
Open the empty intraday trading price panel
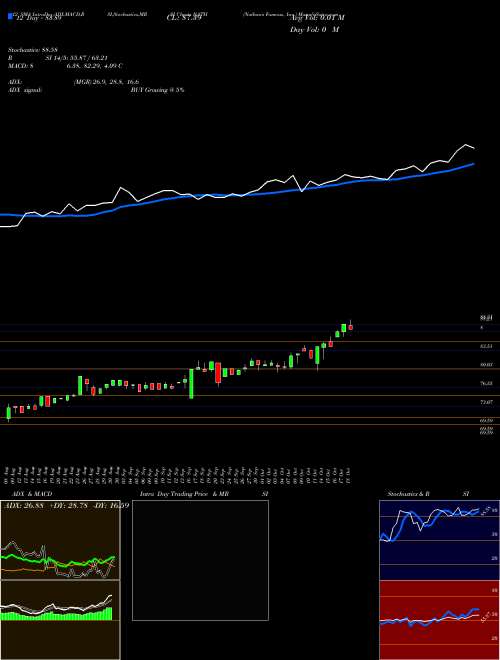200,560
